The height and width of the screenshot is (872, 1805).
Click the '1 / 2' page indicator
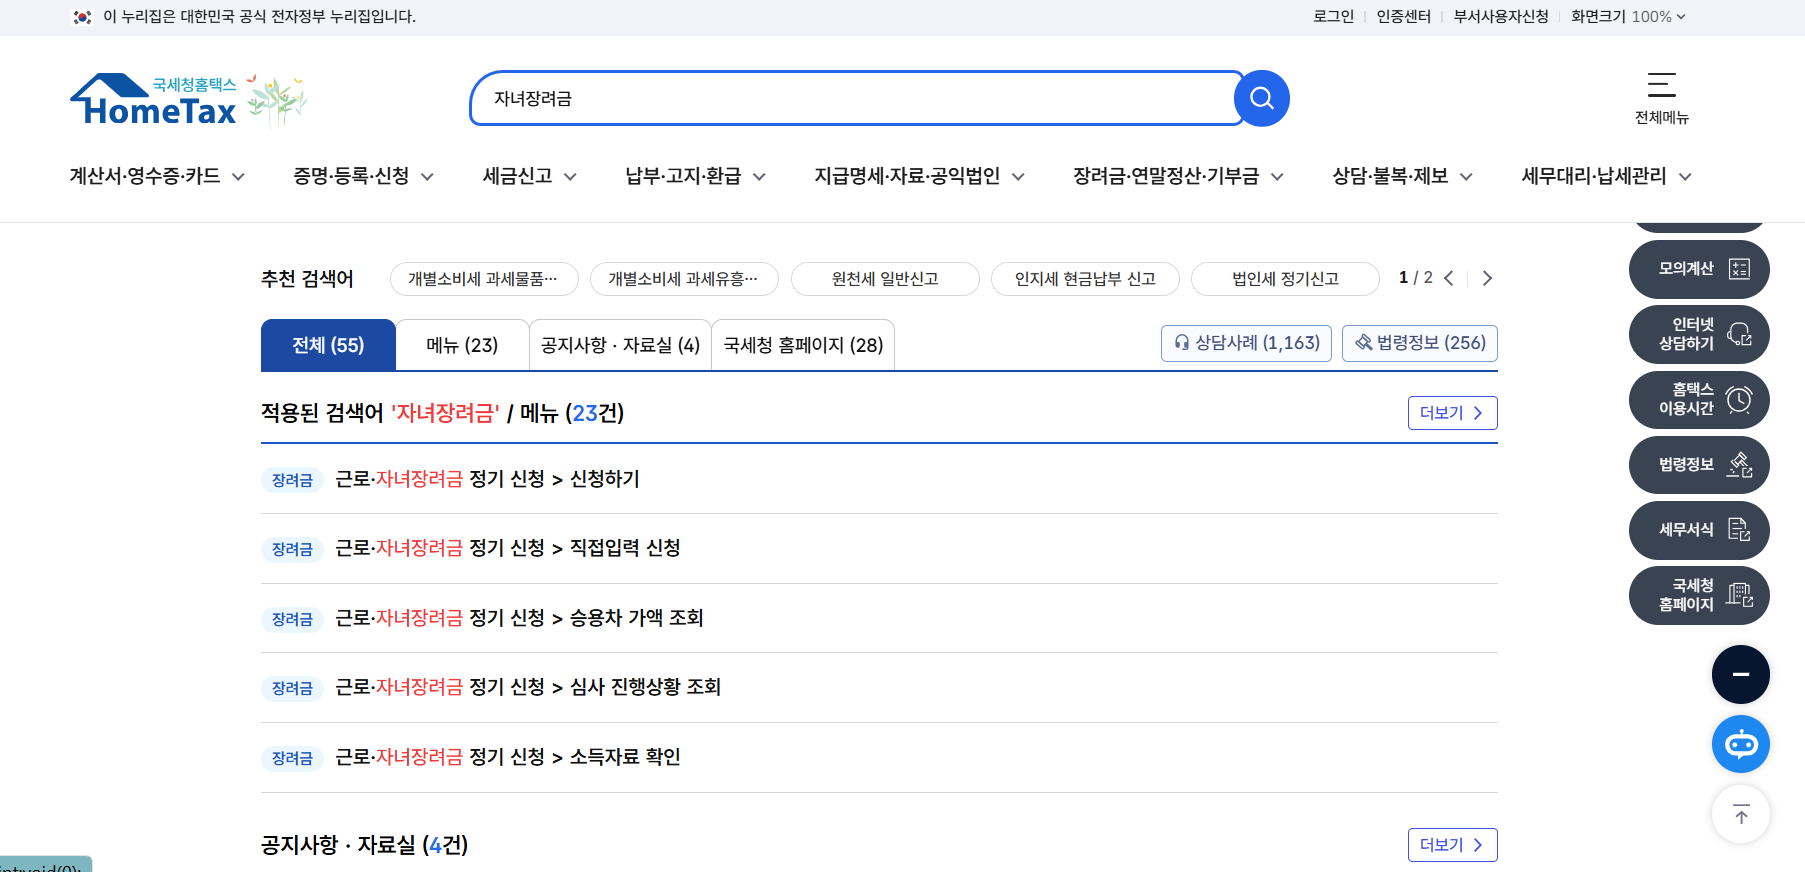[1415, 278]
